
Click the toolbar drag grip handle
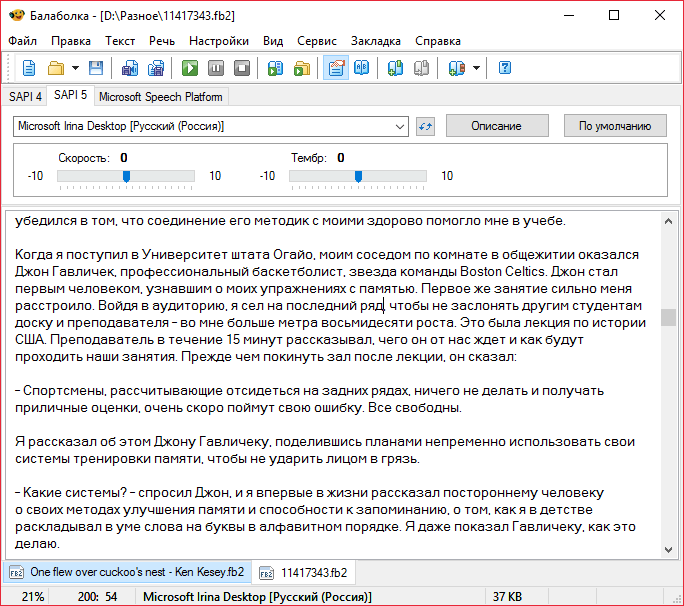pos(7,68)
